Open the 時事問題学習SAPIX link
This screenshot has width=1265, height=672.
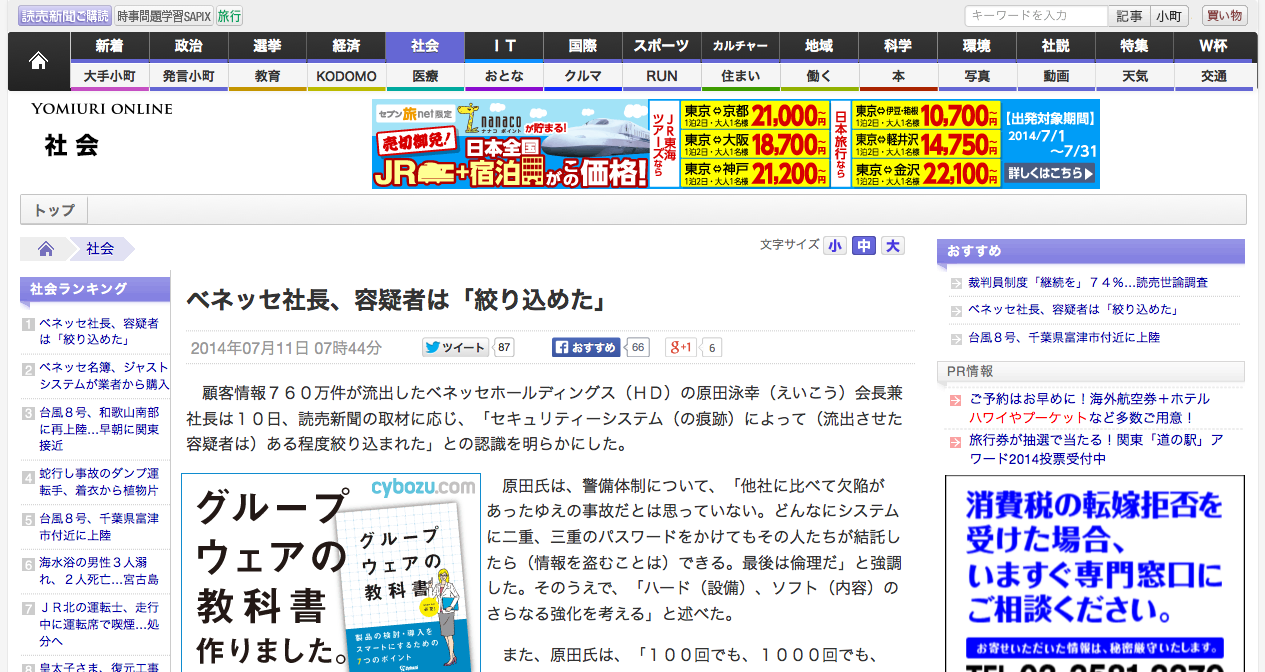click(164, 16)
